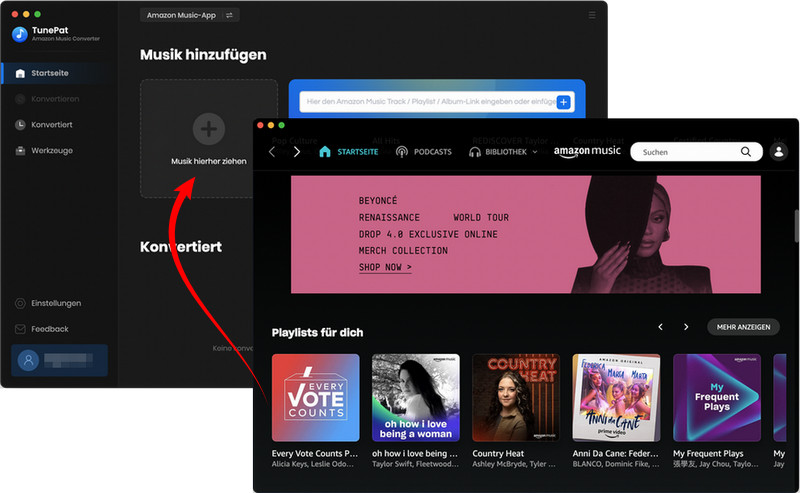This screenshot has width=800, height=493.
Task: Focus the Amazon Music link input field
Action: 429,102
